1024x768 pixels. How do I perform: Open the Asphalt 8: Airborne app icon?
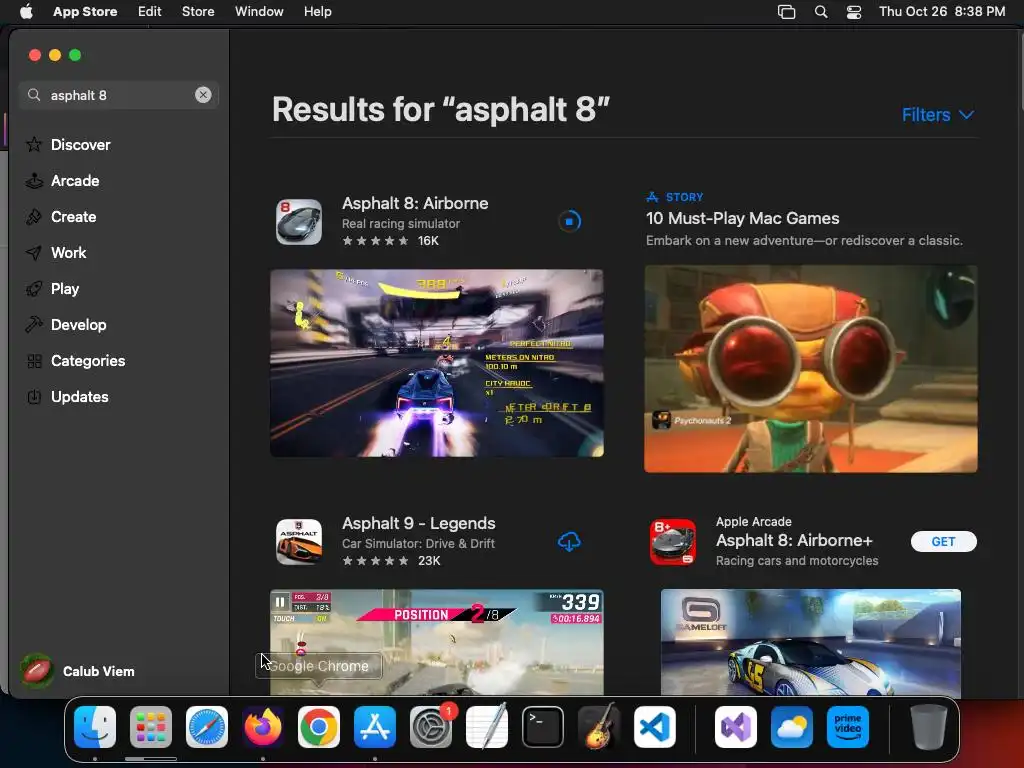point(298,222)
